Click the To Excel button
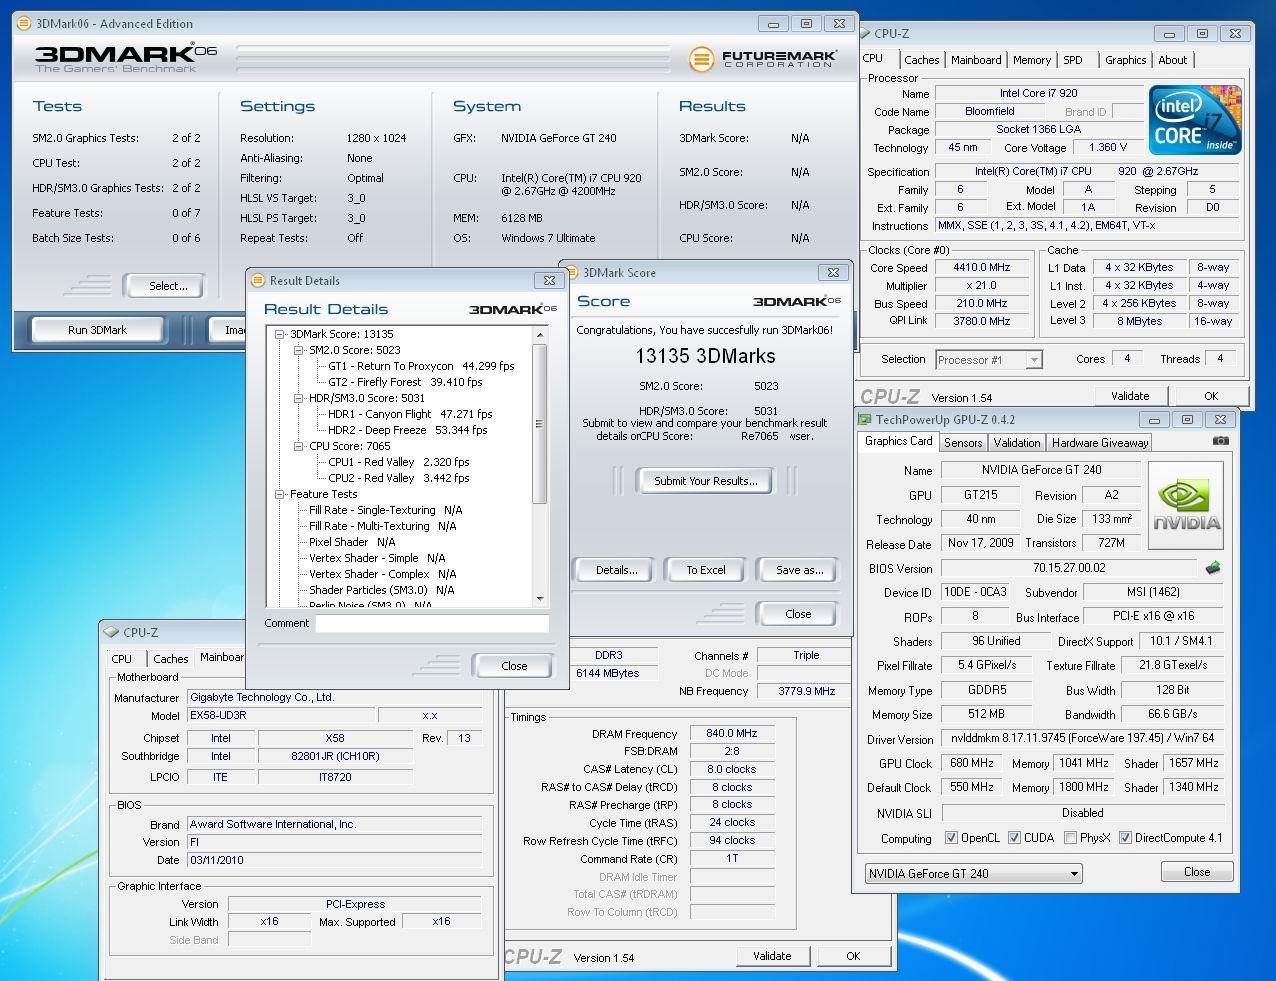 pos(706,570)
